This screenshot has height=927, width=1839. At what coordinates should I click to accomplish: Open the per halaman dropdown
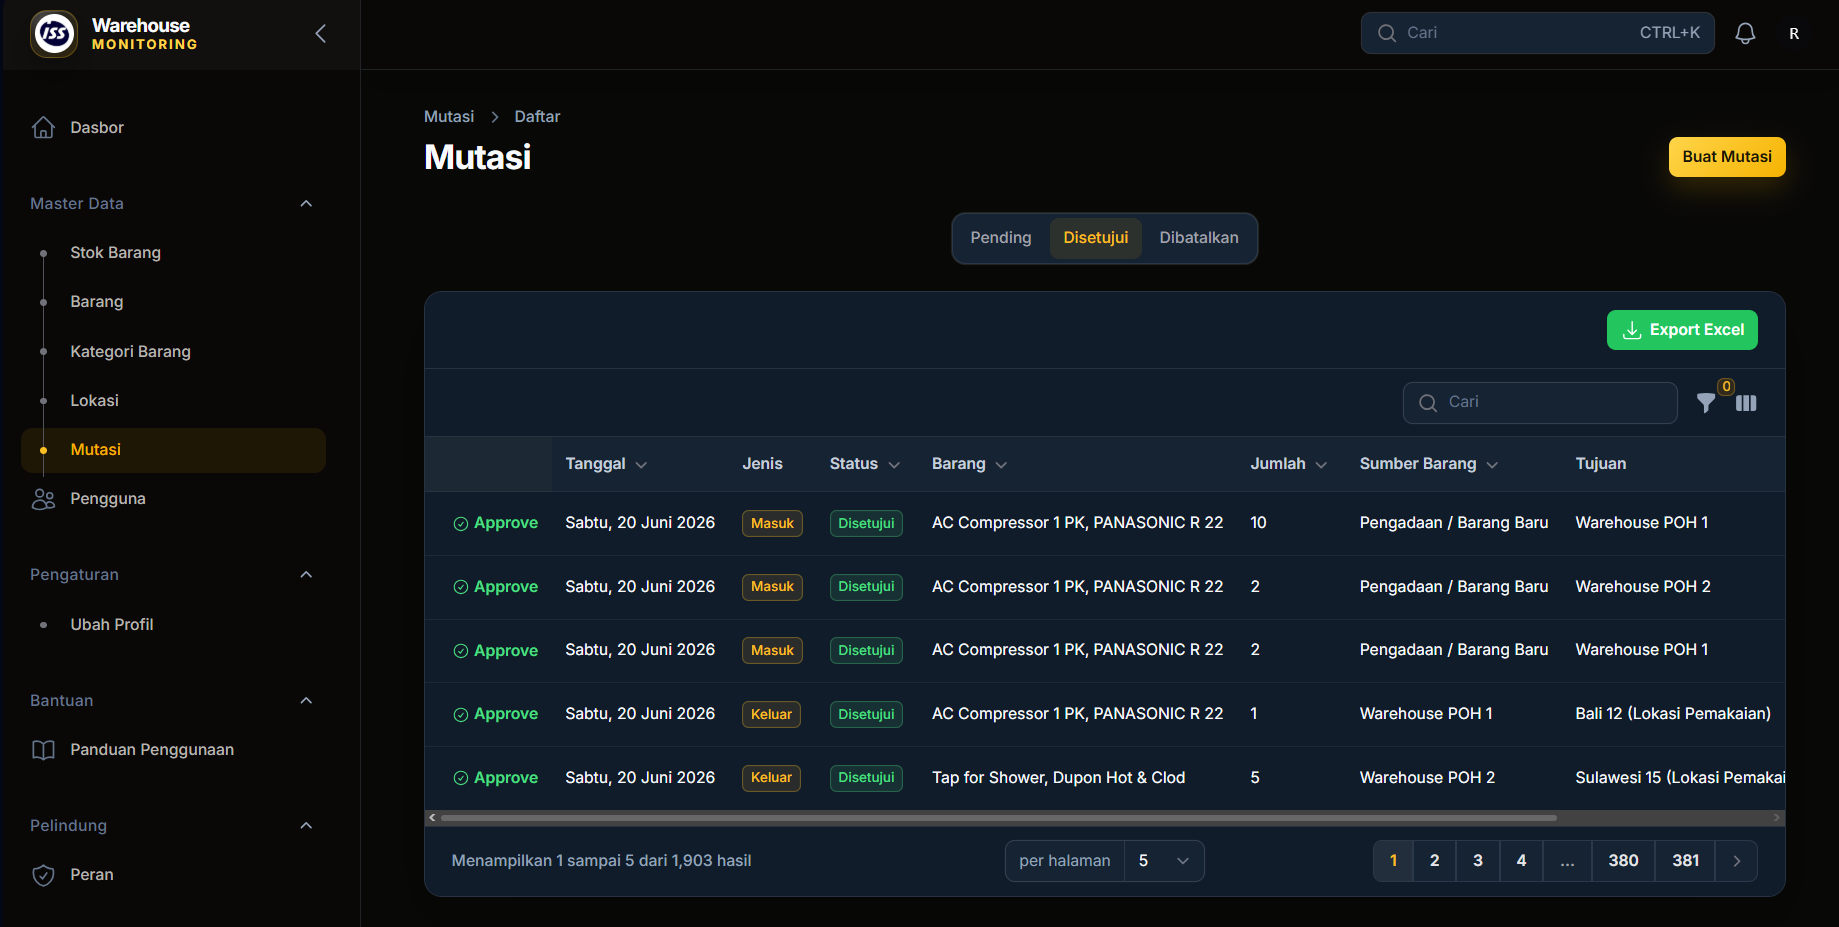1164,861
